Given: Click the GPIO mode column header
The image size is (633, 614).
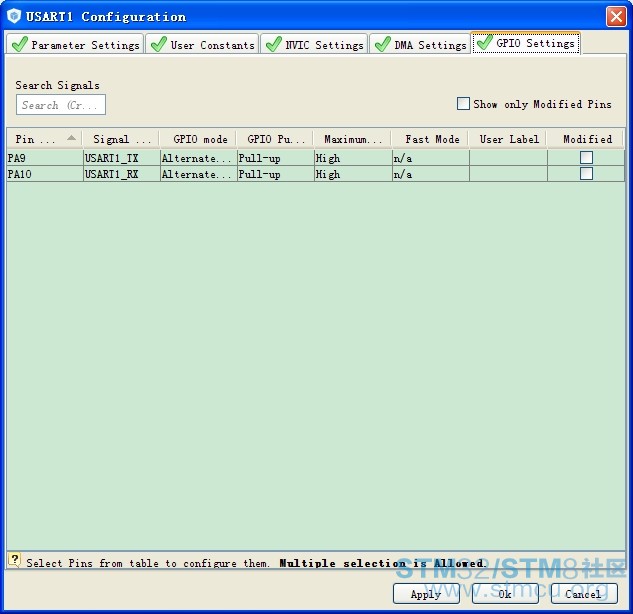Looking at the screenshot, I should coord(198,139).
